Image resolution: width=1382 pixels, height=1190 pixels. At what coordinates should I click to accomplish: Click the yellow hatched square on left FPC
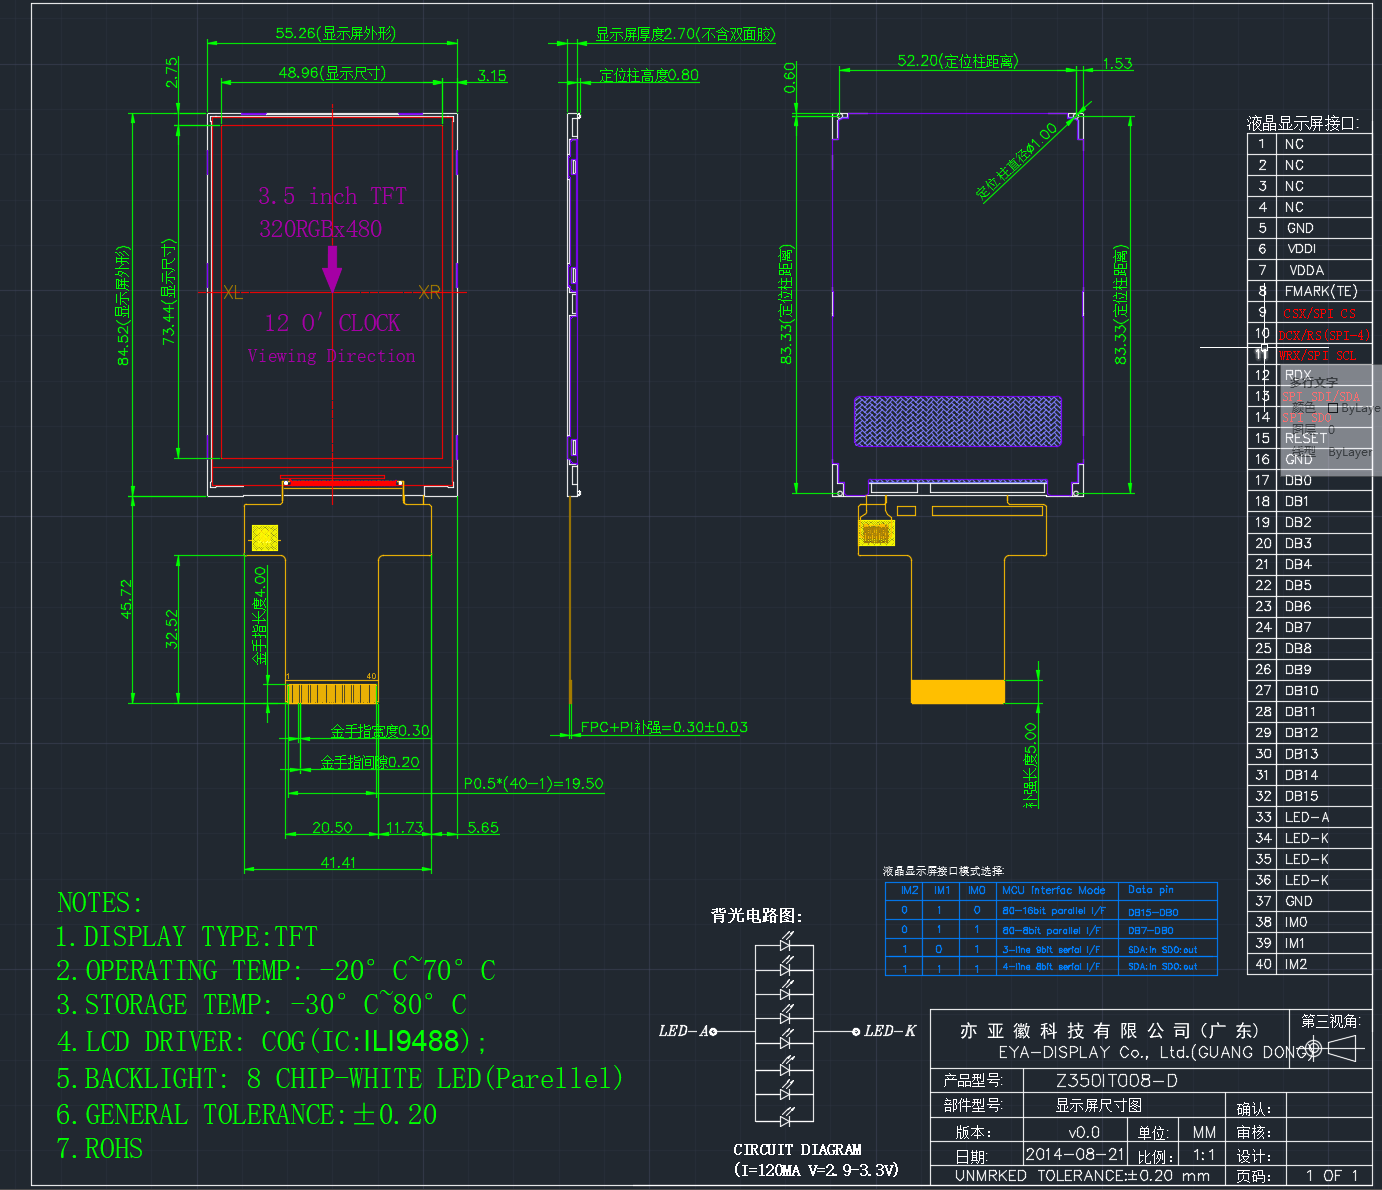(265, 538)
